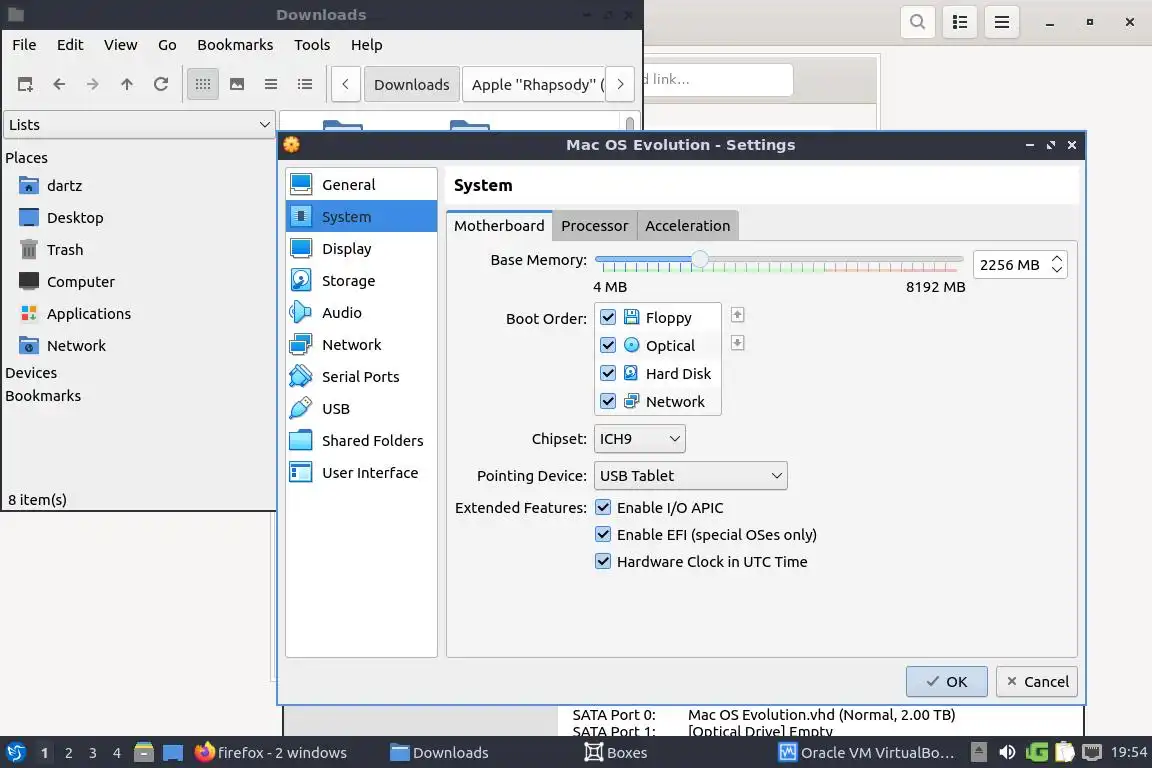Move boot item up arrow
Screen dimensions: 1152x768
coord(738,315)
